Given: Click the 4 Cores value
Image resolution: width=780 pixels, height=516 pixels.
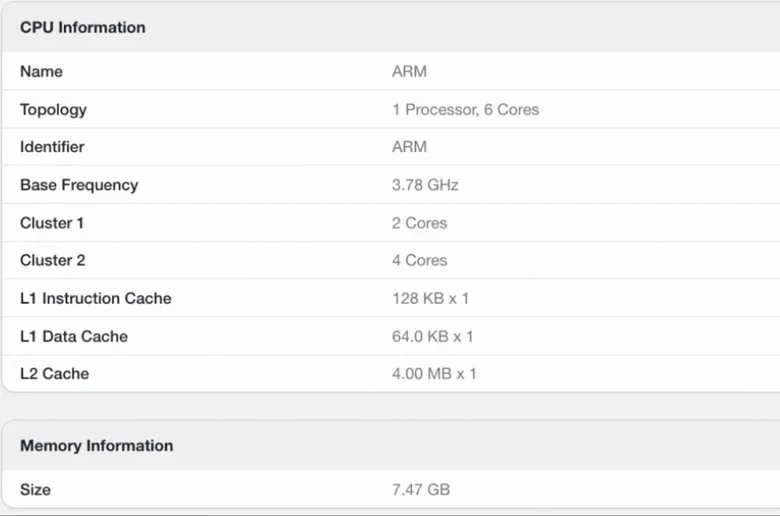Looking at the screenshot, I should tap(419, 260).
